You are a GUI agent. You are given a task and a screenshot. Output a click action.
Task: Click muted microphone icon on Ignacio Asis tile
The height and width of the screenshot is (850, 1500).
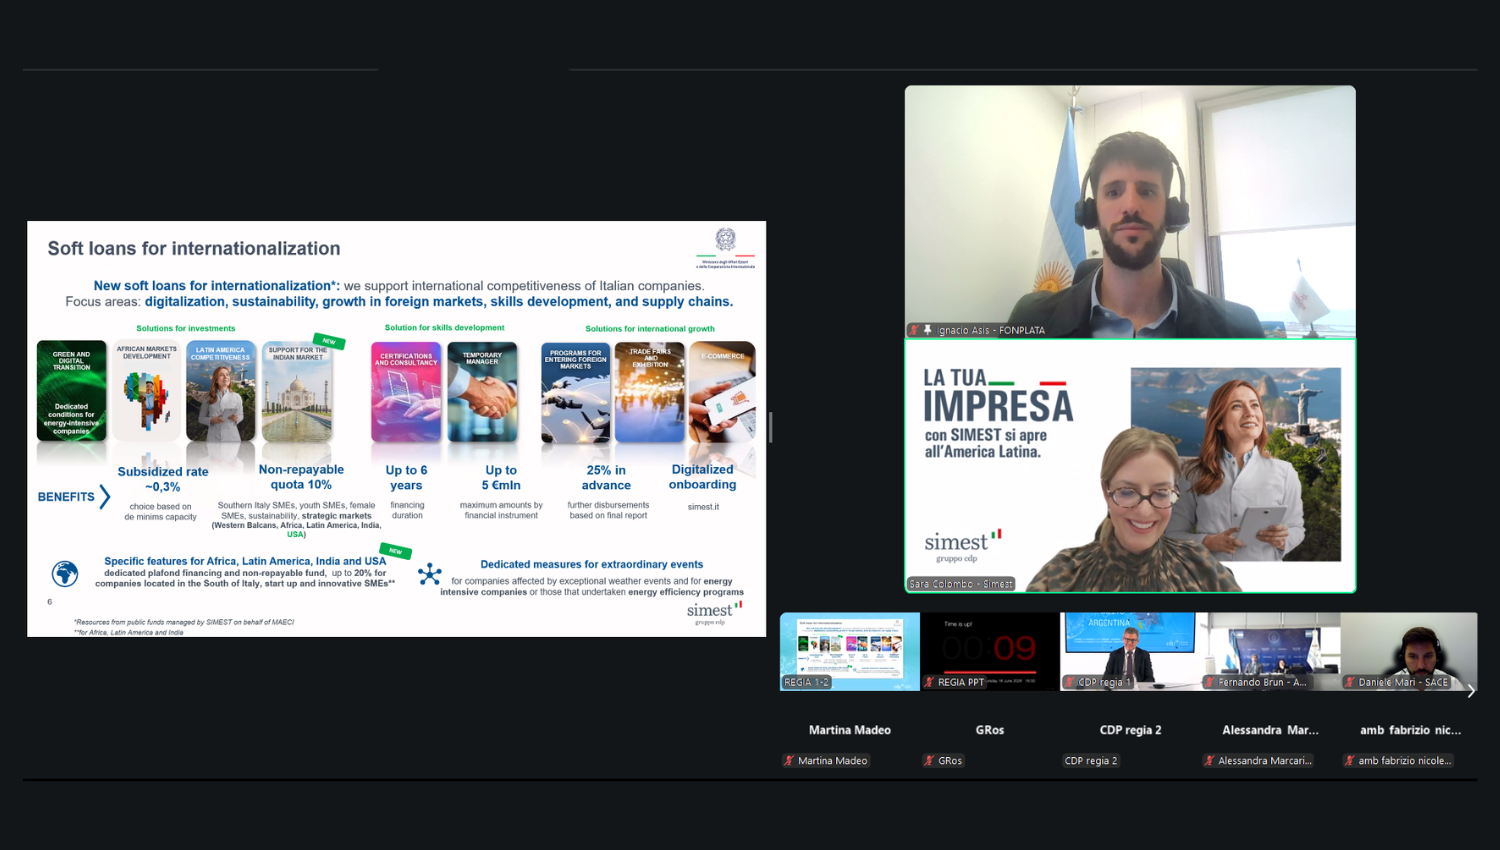click(914, 330)
